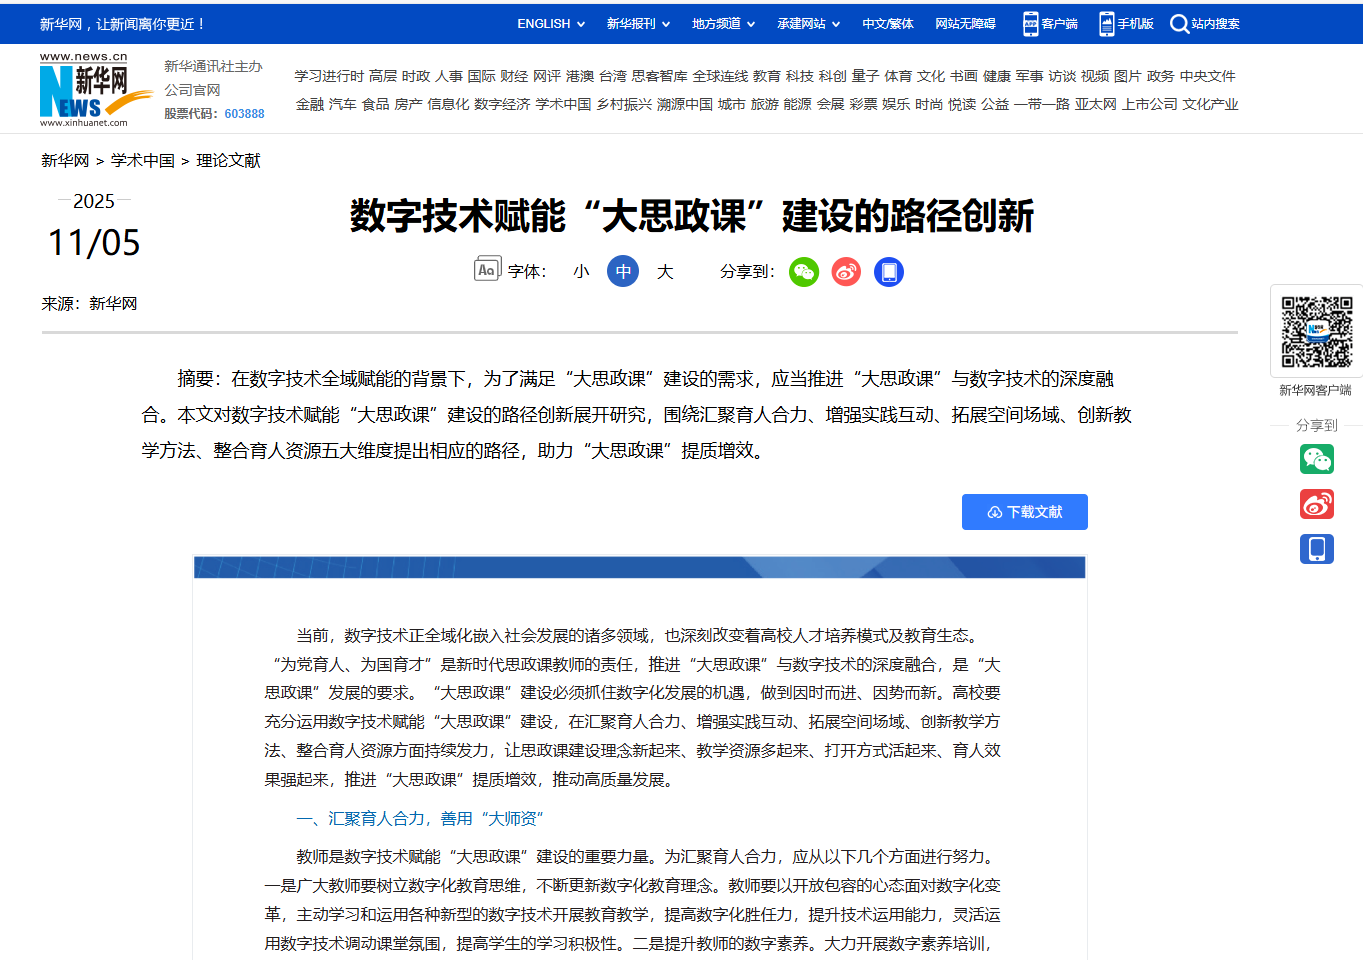1363x960 pixels.
Task: Click the sidebar mobile phone share icon
Action: tap(1316, 549)
